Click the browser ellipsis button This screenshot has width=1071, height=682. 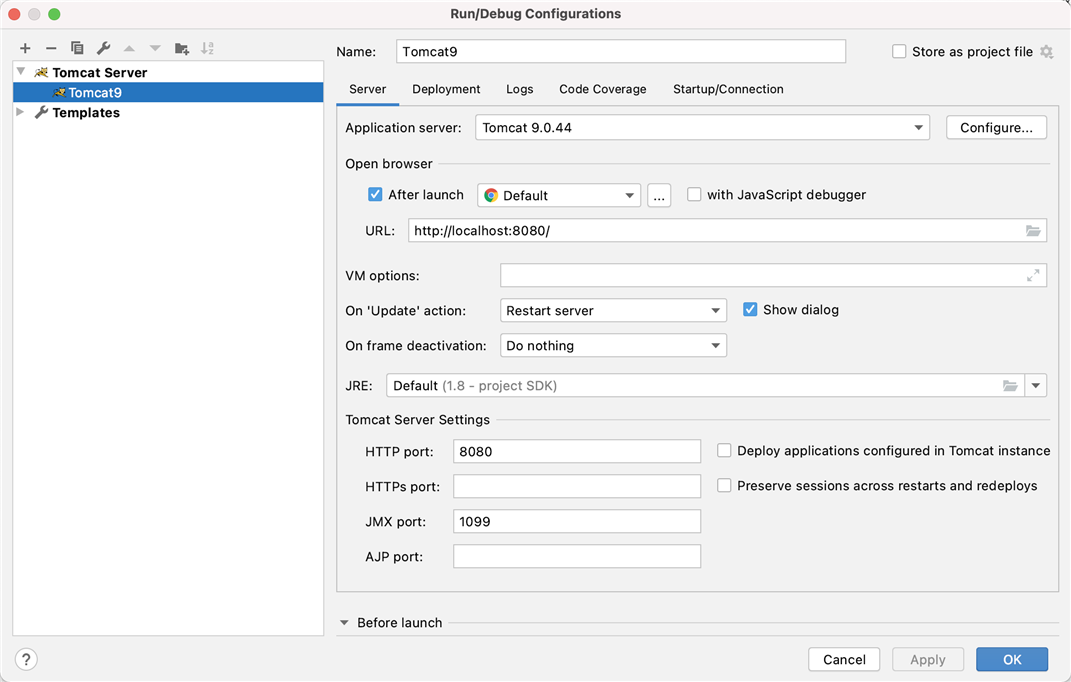[x=658, y=195]
